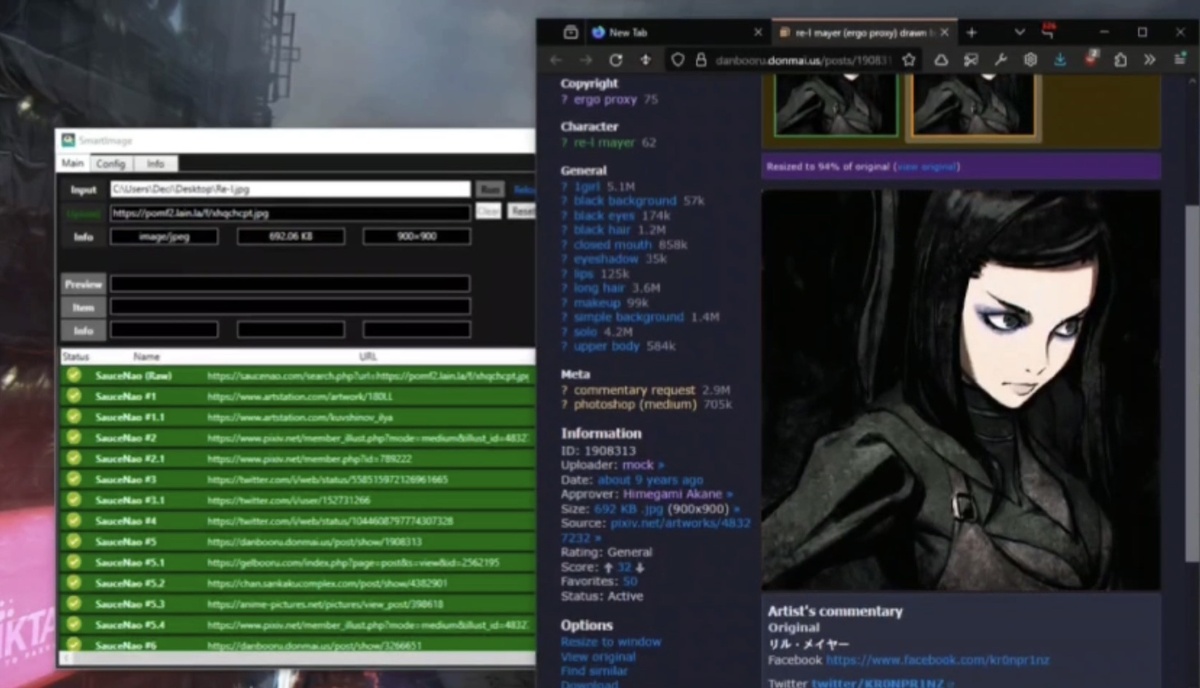The width and height of the screenshot is (1200, 688).
Task: Switch to the Config tab in SmartImage
Action: (x=110, y=163)
